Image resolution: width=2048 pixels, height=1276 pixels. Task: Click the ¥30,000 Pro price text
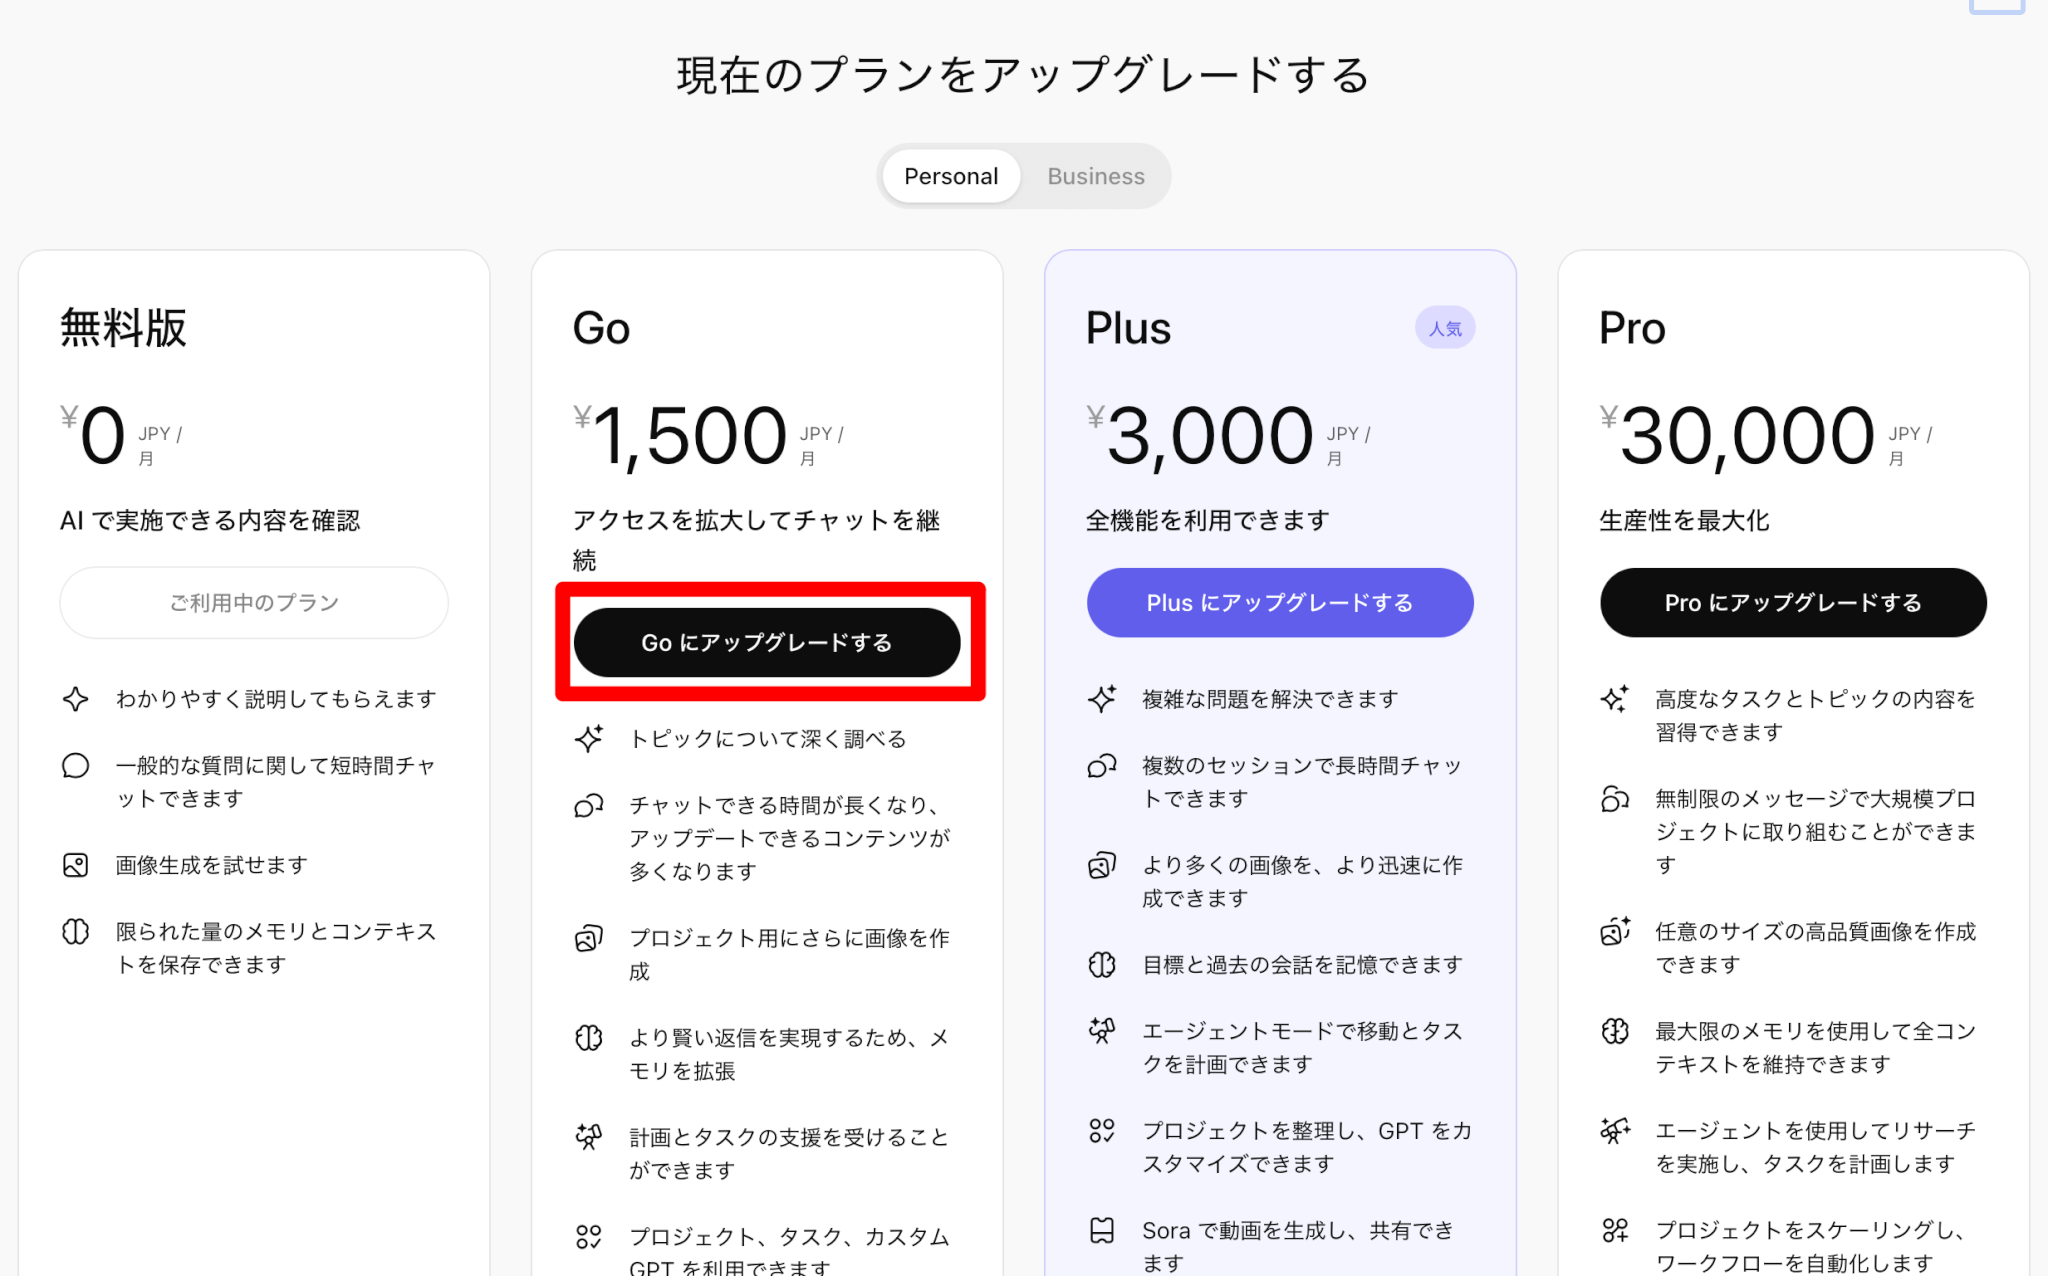1746,437
